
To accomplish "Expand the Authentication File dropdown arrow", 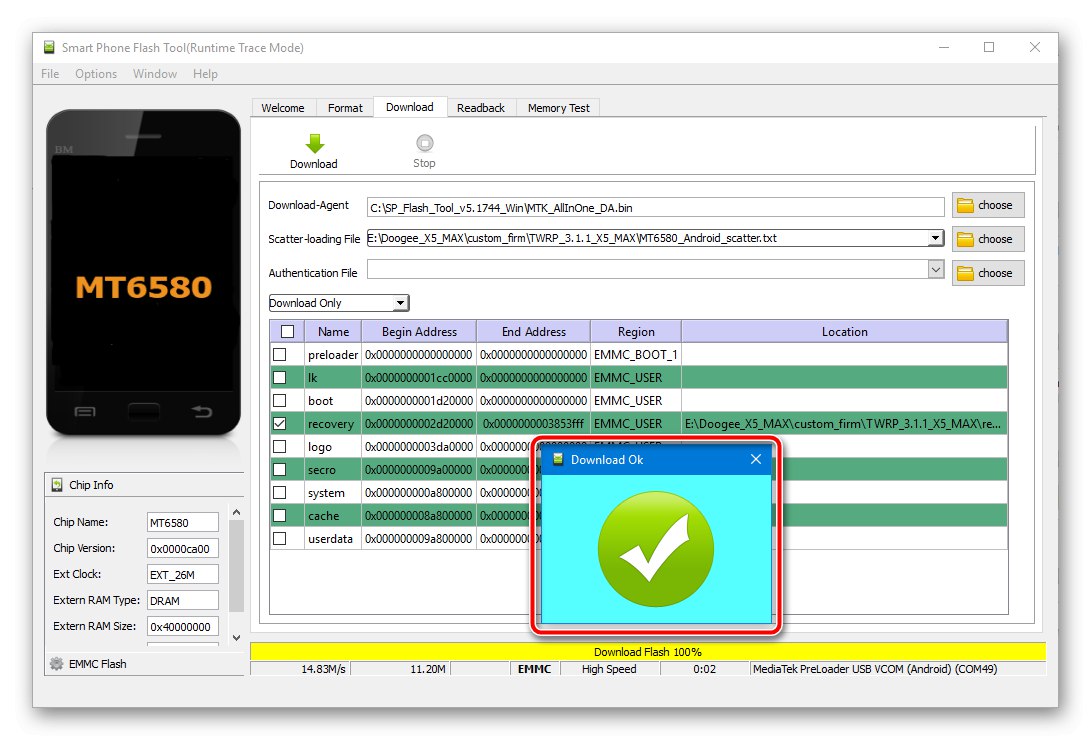I will (x=937, y=268).
